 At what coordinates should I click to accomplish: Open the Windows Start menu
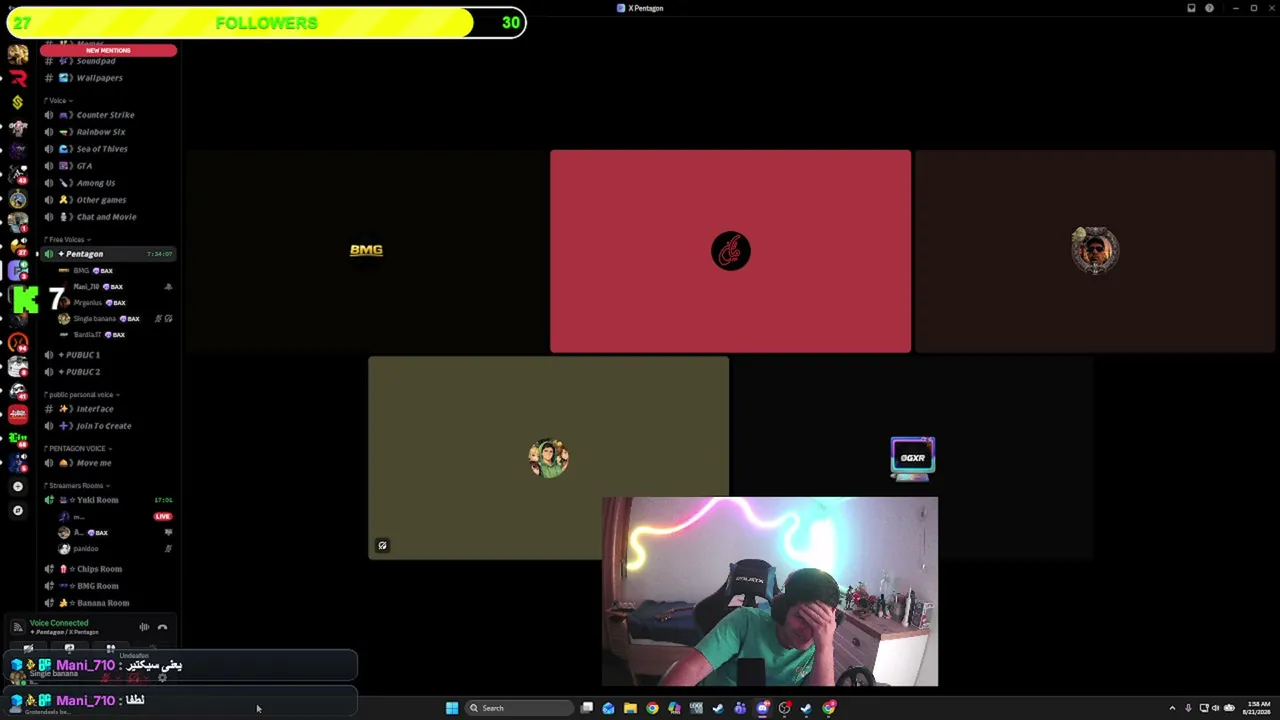(452, 708)
